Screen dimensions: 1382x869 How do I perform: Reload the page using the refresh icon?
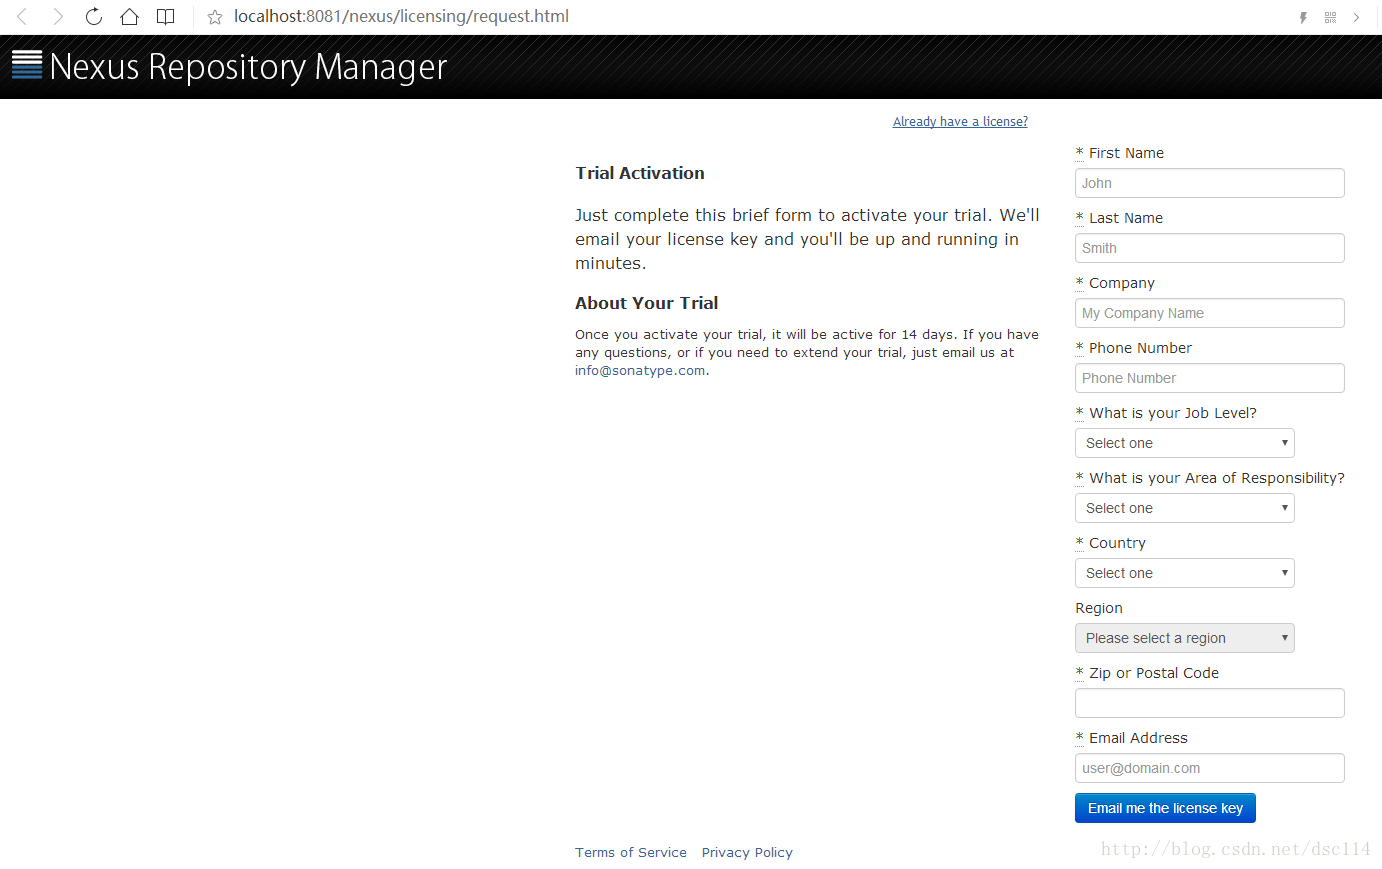tap(93, 17)
